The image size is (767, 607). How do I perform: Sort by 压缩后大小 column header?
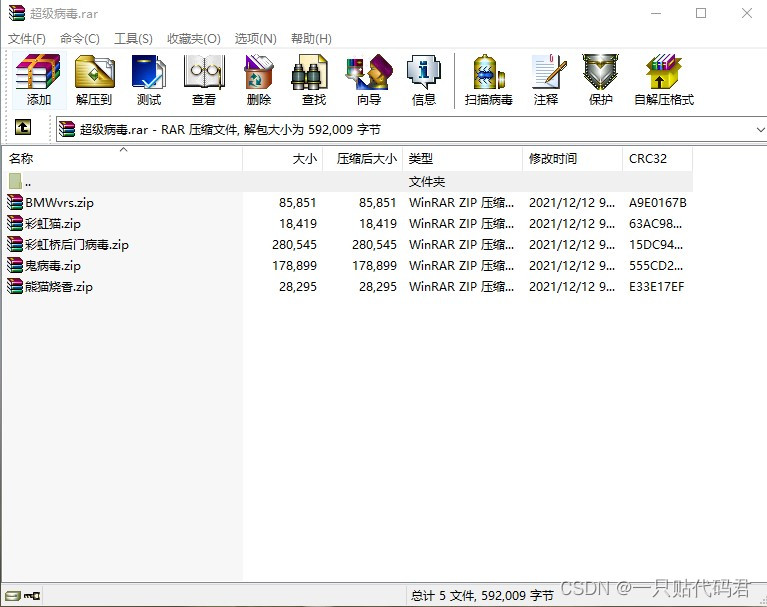click(x=362, y=158)
